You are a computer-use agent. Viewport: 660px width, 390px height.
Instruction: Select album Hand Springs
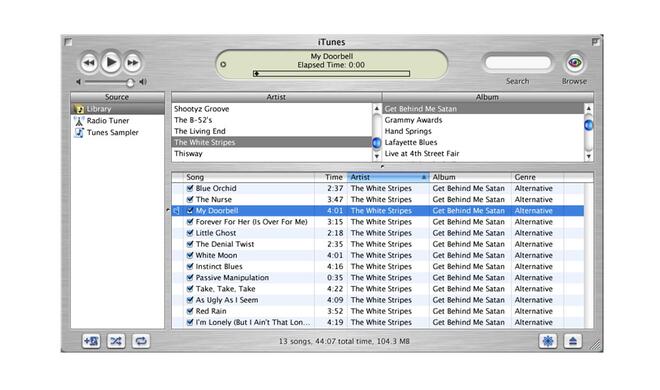coord(483,131)
